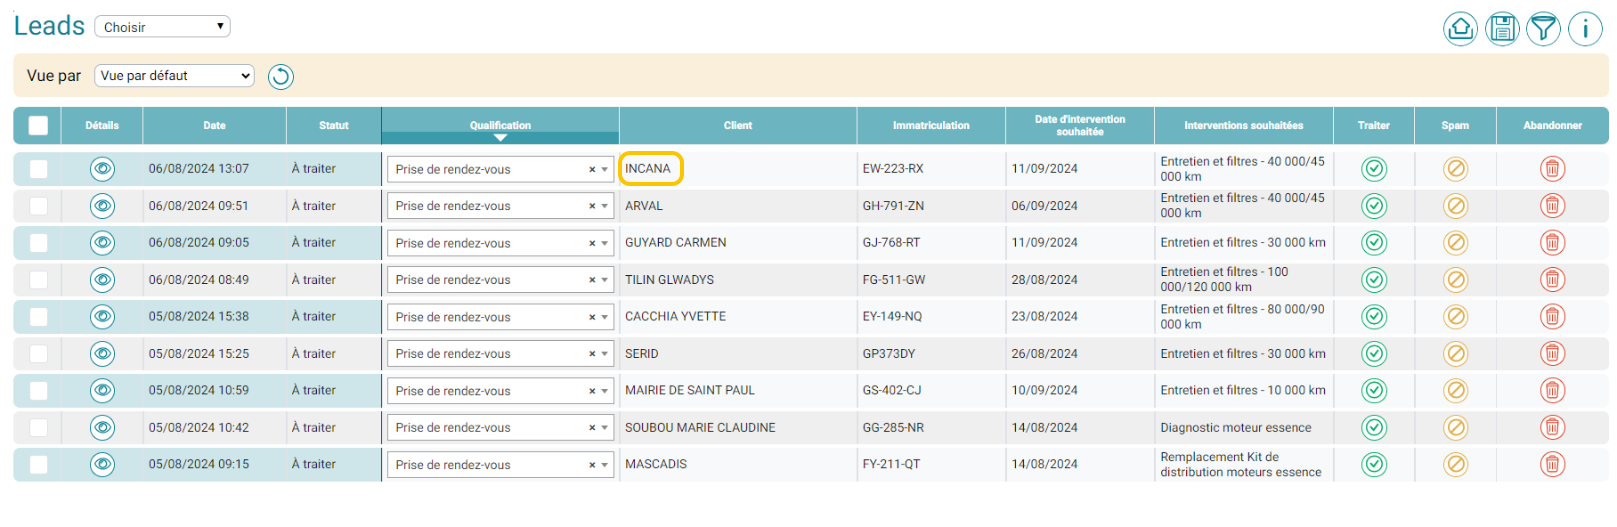Viewport: 1617px width, 527px height.
Task: Check the box for ARVAL row
Action: point(38,206)
